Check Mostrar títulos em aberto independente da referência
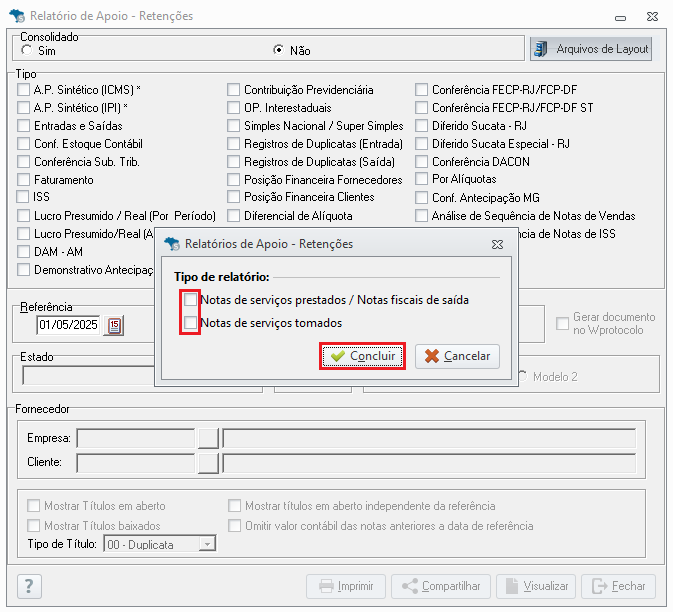Screen dimensions: 673x612 [234, 506]
